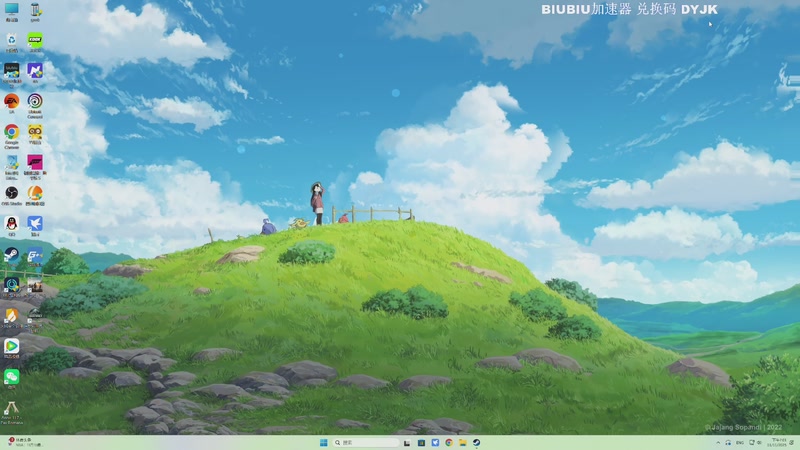Launch the EA app desktop shortcut
Image resolution: width=800 pixels, height=450 pixels.
(11, 103)
